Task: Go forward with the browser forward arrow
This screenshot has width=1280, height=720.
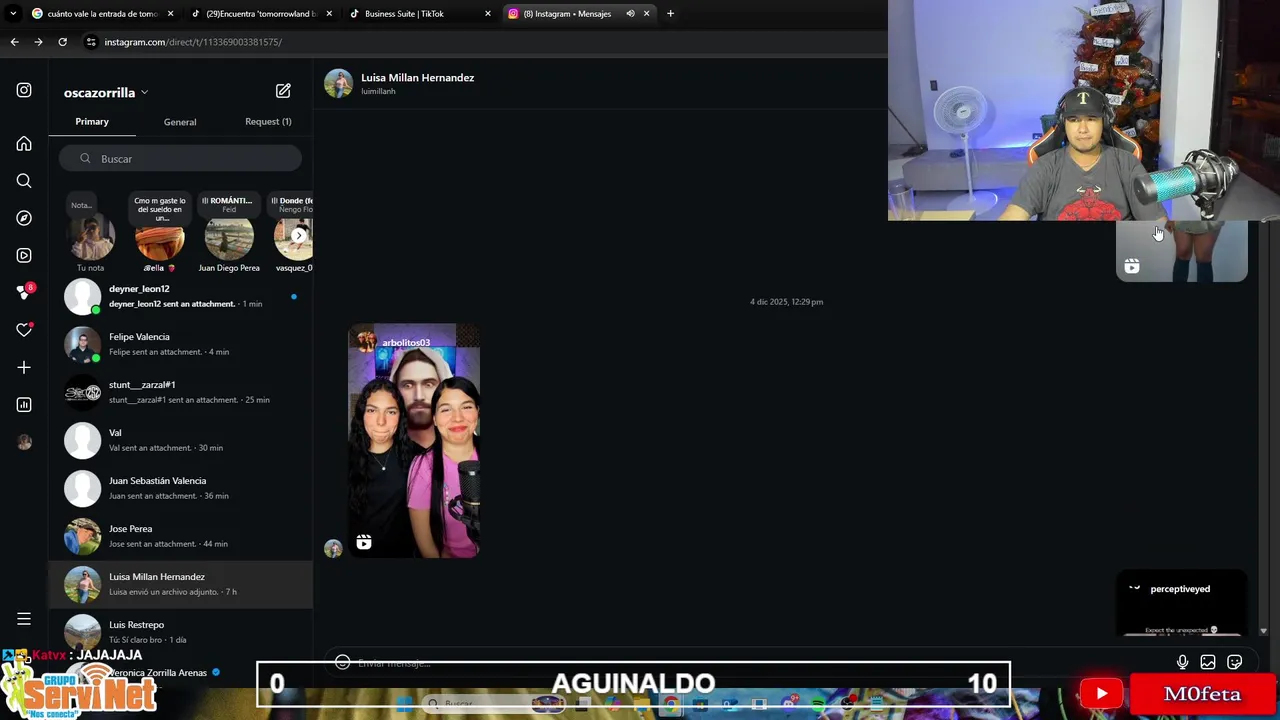Action: 38,42
